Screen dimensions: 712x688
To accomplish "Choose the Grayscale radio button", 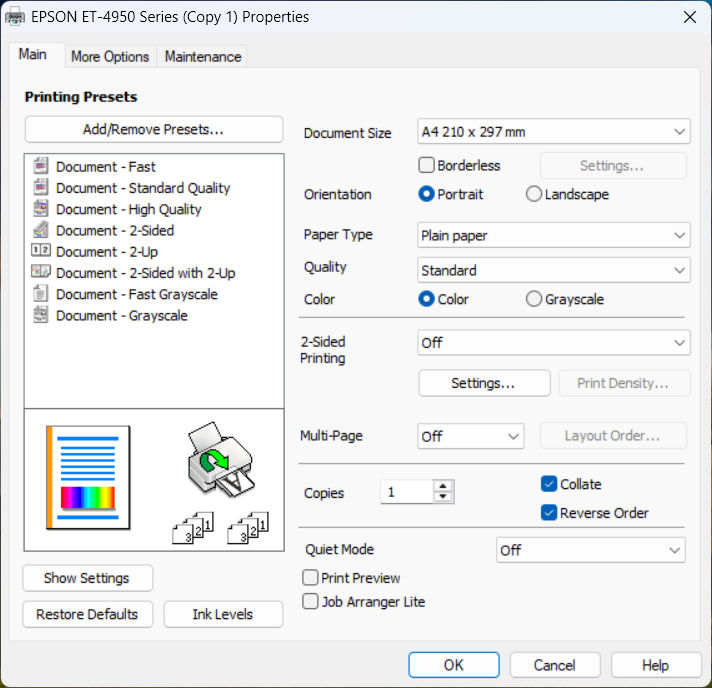I will (534, 299).
